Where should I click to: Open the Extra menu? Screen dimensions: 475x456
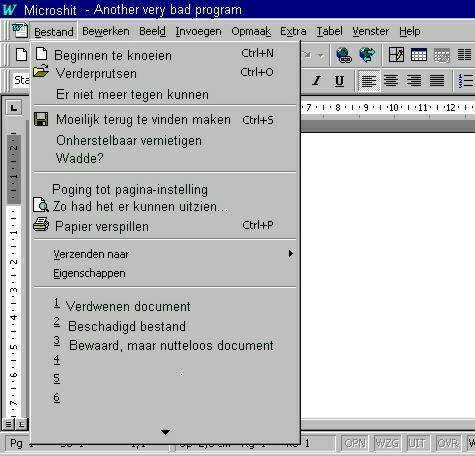293,31
